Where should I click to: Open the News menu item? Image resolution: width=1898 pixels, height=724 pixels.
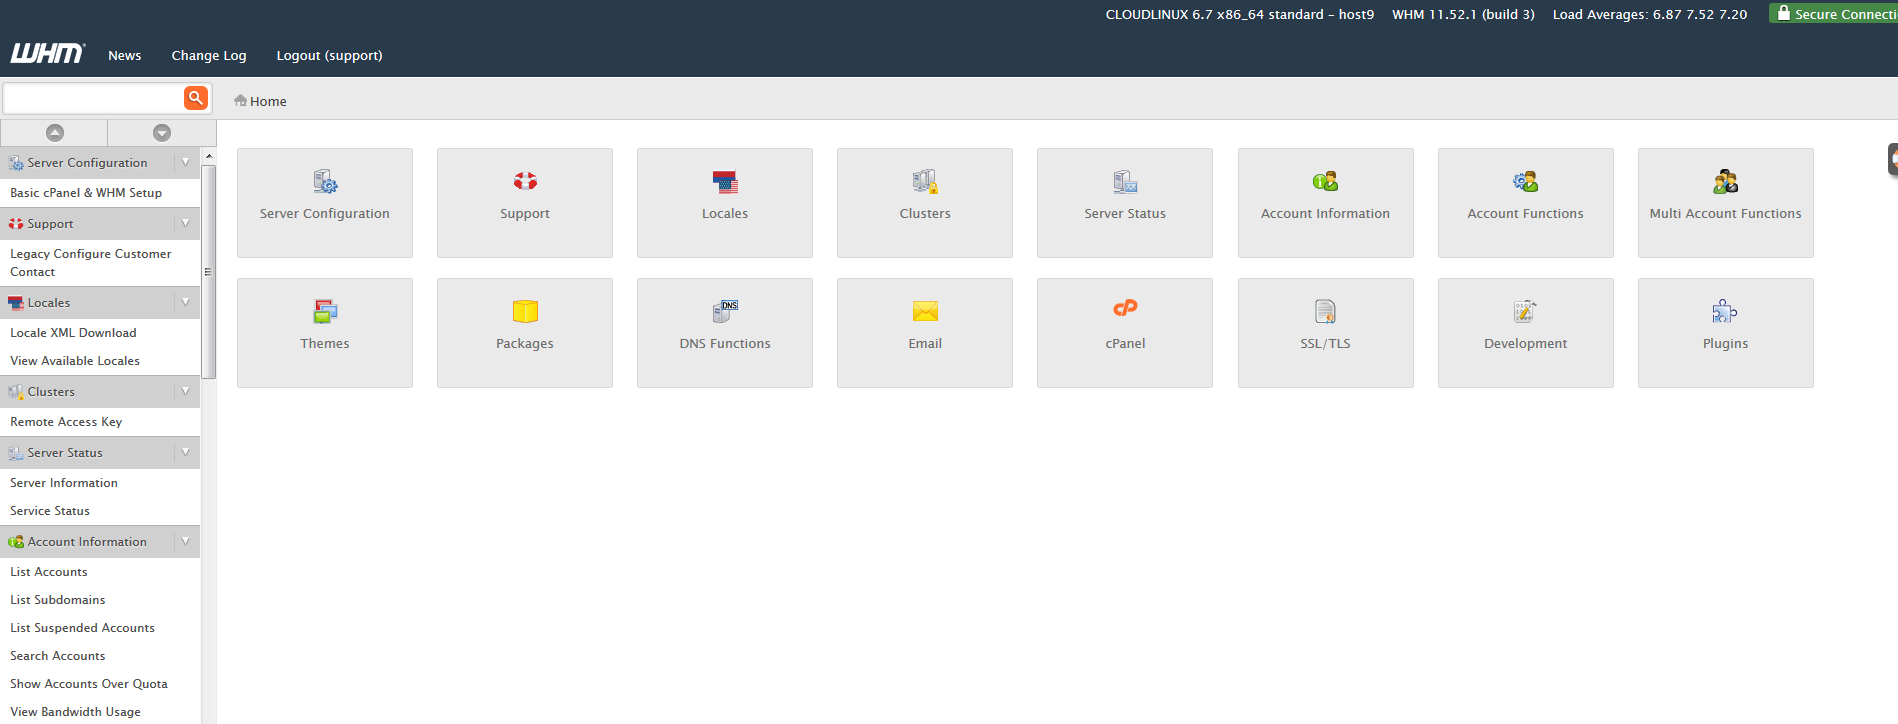pyautogui.click(x=124, y=56)
